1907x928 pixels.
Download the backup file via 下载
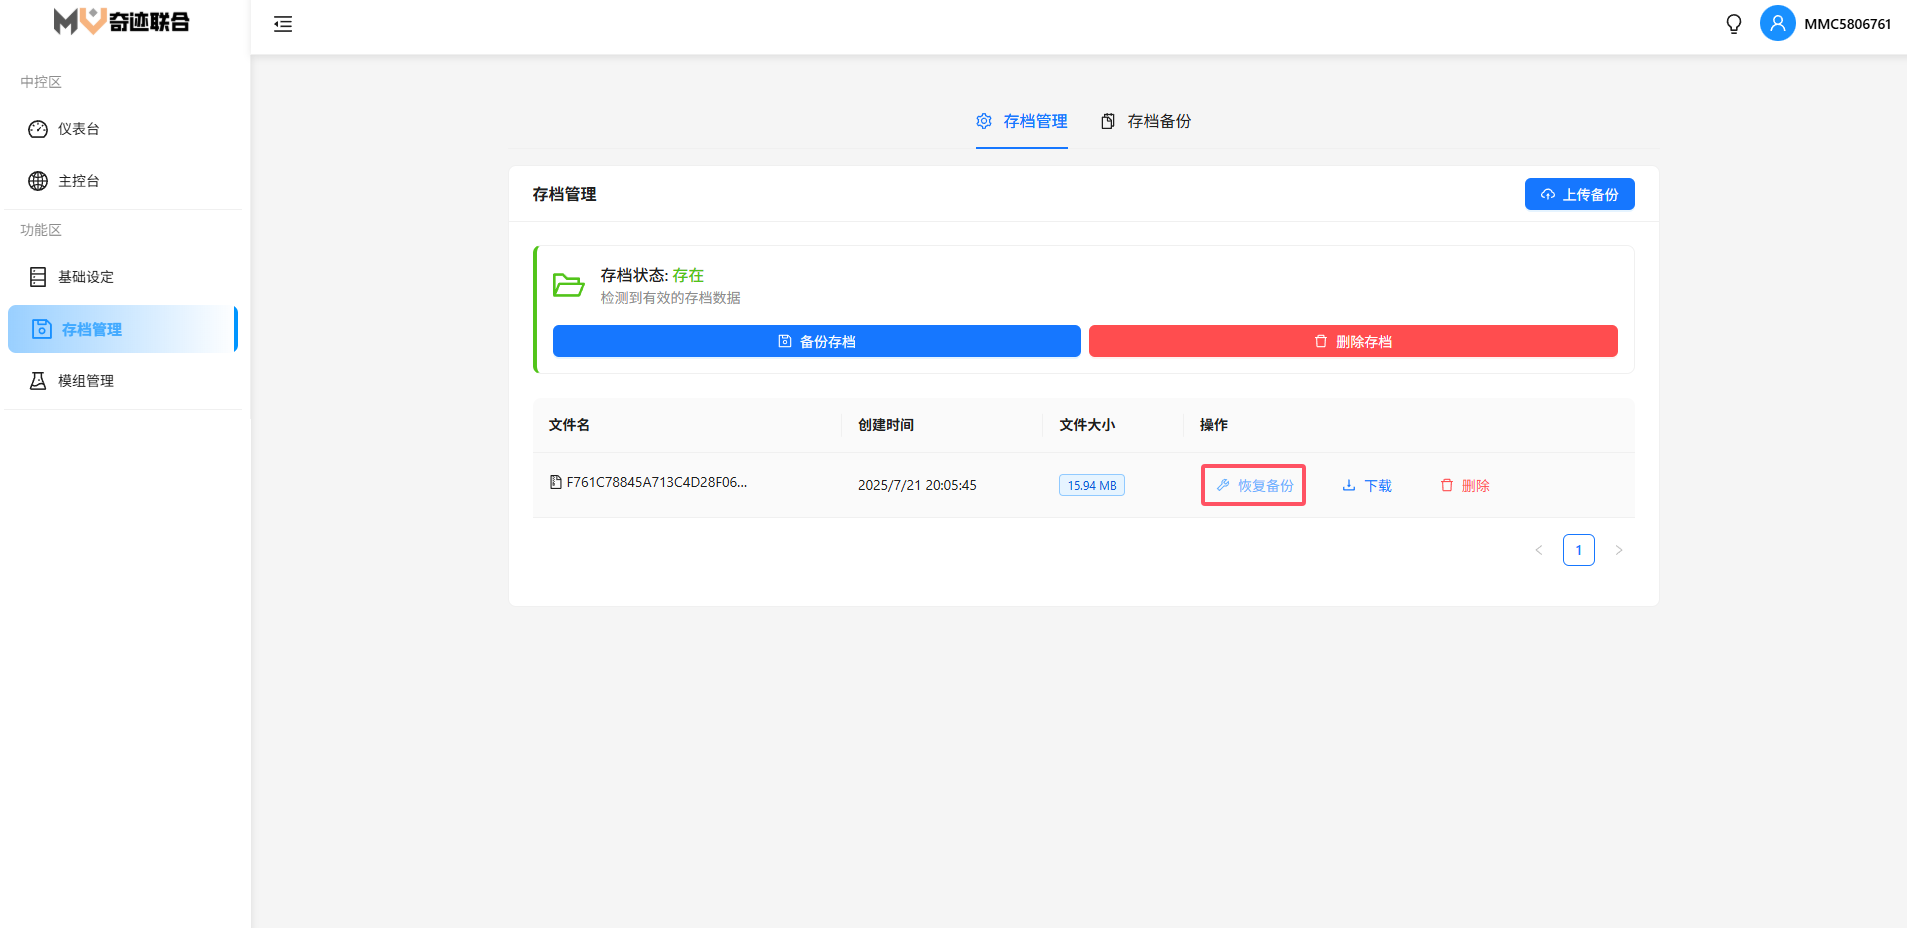(1367, 485)
